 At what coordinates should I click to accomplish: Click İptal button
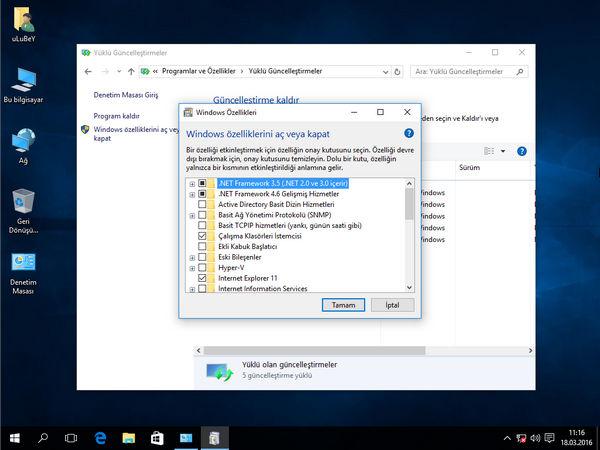click(392, 305)
